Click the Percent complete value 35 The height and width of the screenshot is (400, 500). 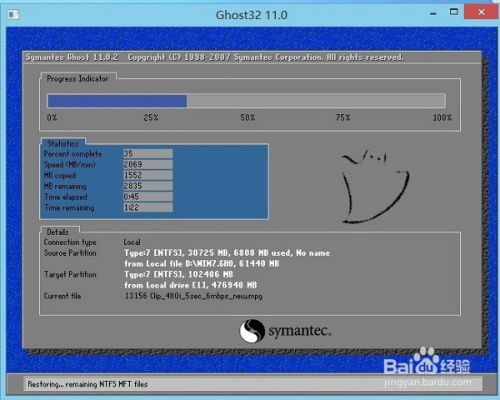pyautogui.click(x=148, y=154)
